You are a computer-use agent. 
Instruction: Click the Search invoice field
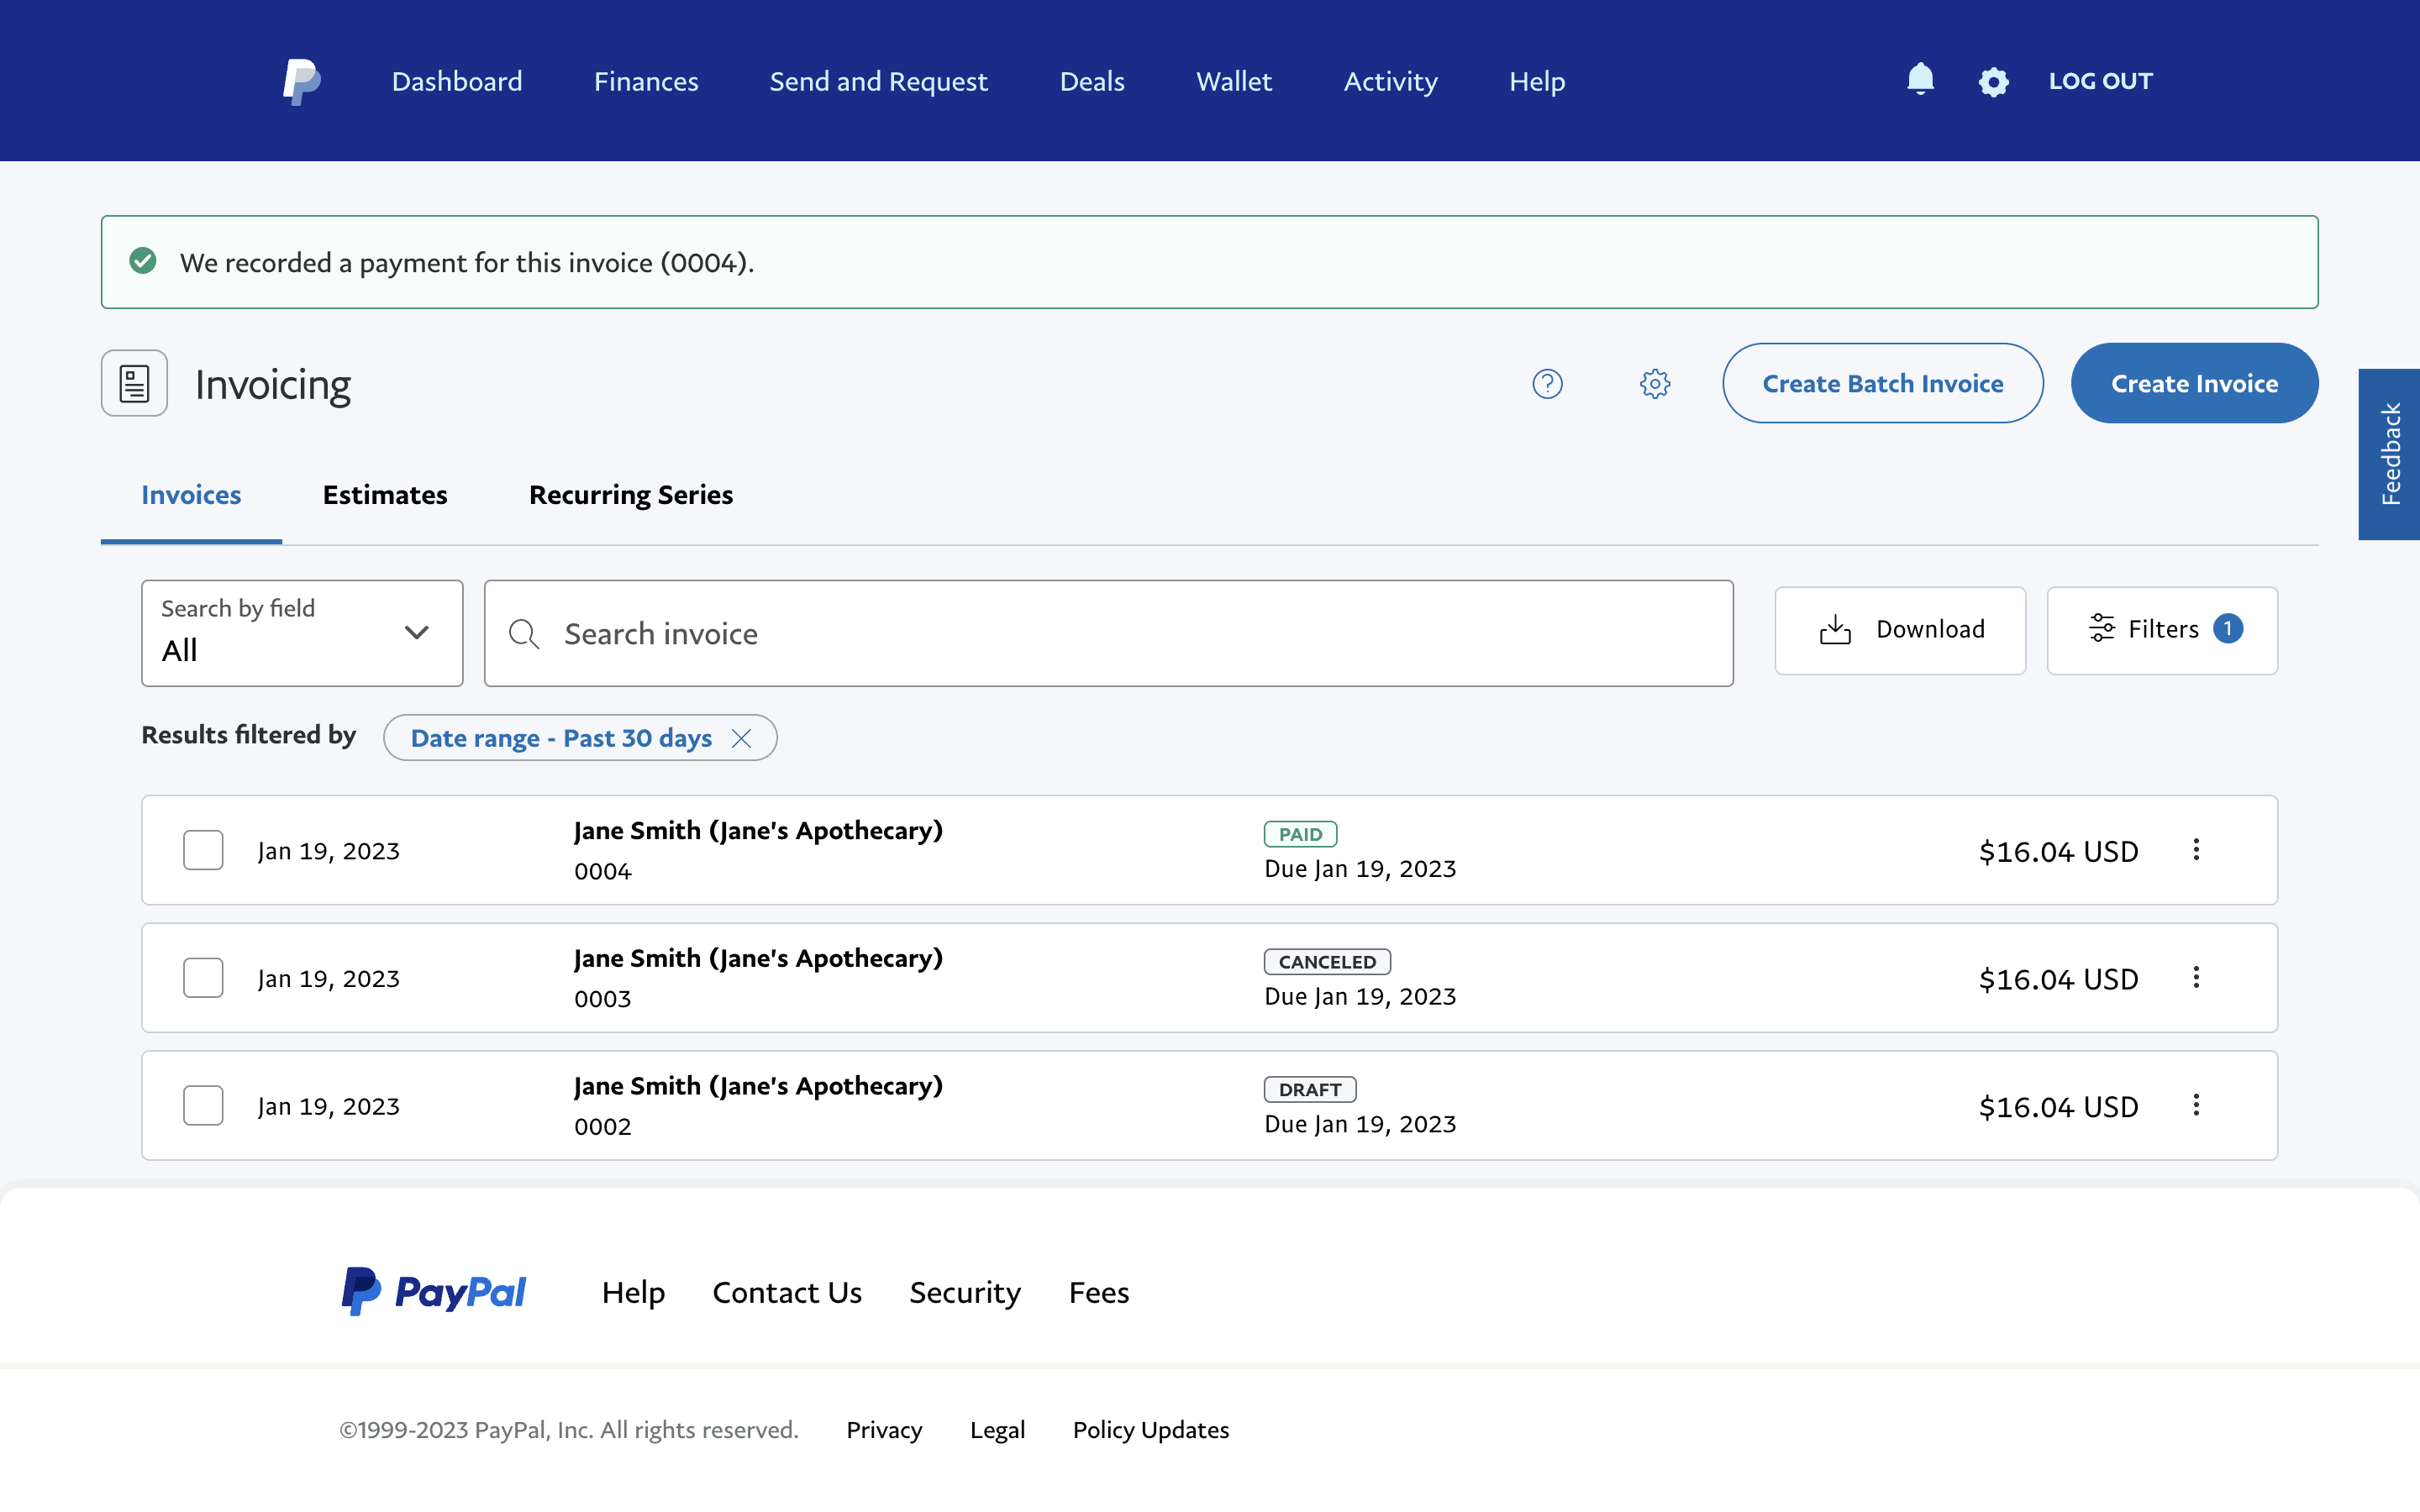[x=1108, y=633]
